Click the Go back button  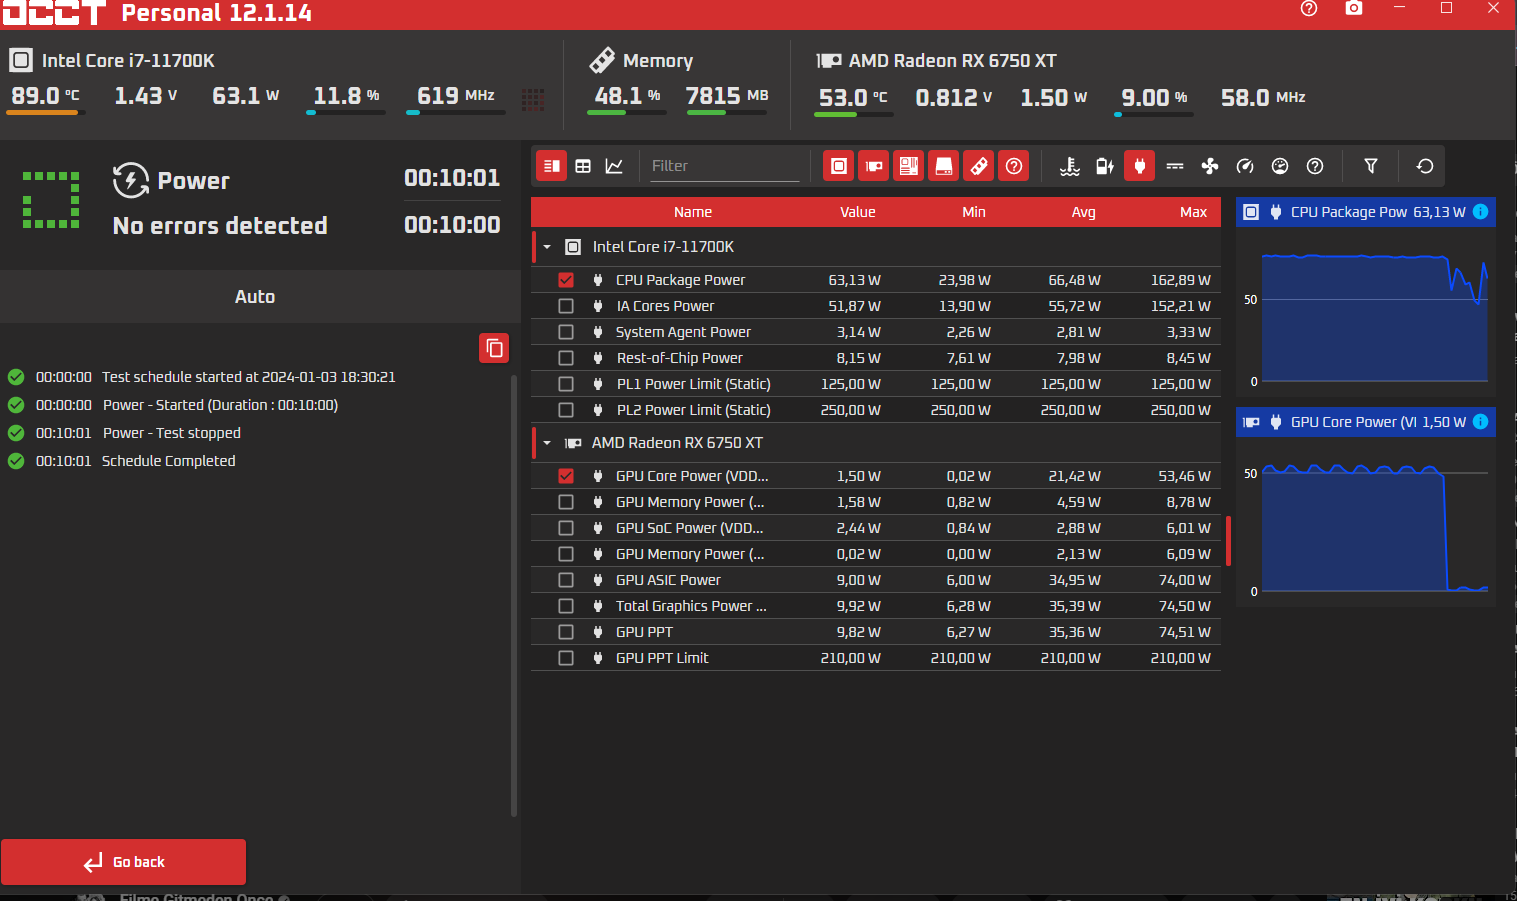[123, 862]
